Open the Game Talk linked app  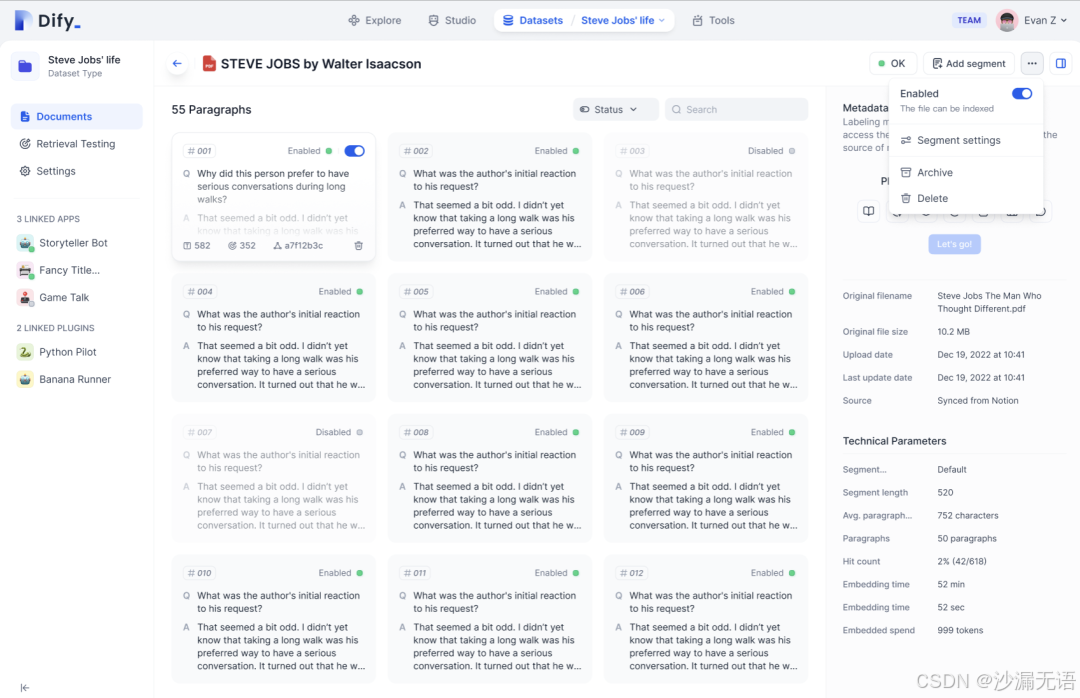click(x=64, y=297)
